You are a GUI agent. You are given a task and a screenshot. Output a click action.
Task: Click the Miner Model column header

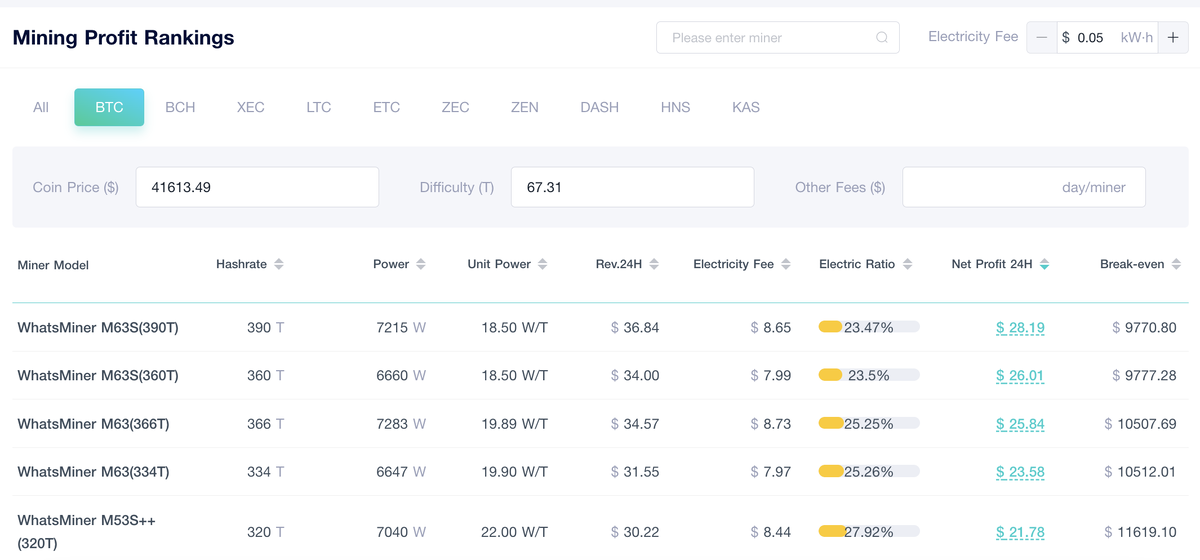pyautogui.click(x=53, y=265)
